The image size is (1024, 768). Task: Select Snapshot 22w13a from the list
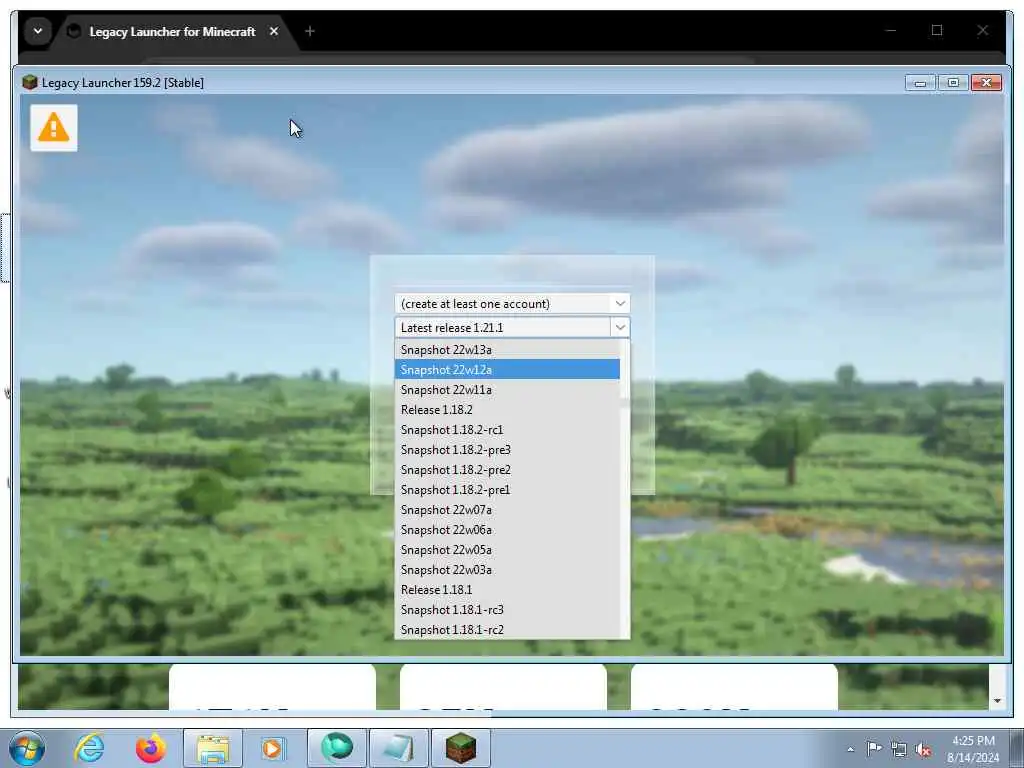507,349
